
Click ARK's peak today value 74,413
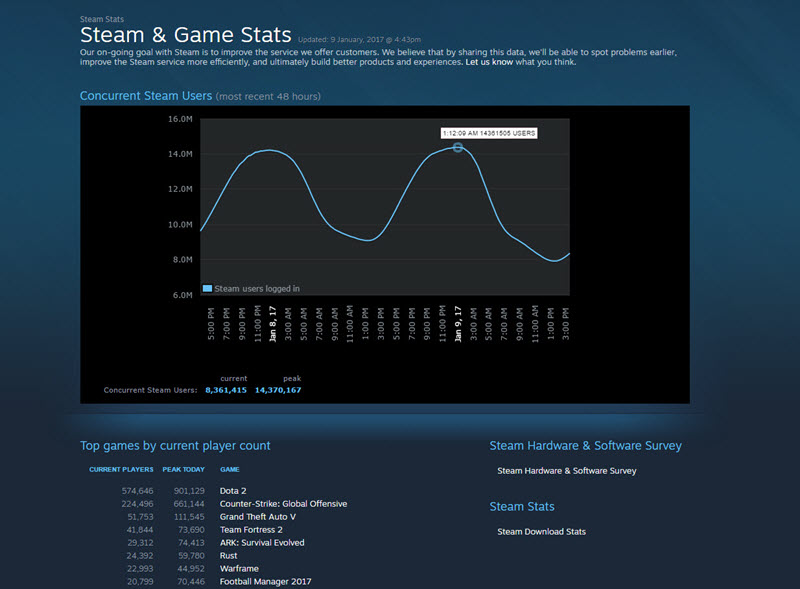click(x=191, y=543)
